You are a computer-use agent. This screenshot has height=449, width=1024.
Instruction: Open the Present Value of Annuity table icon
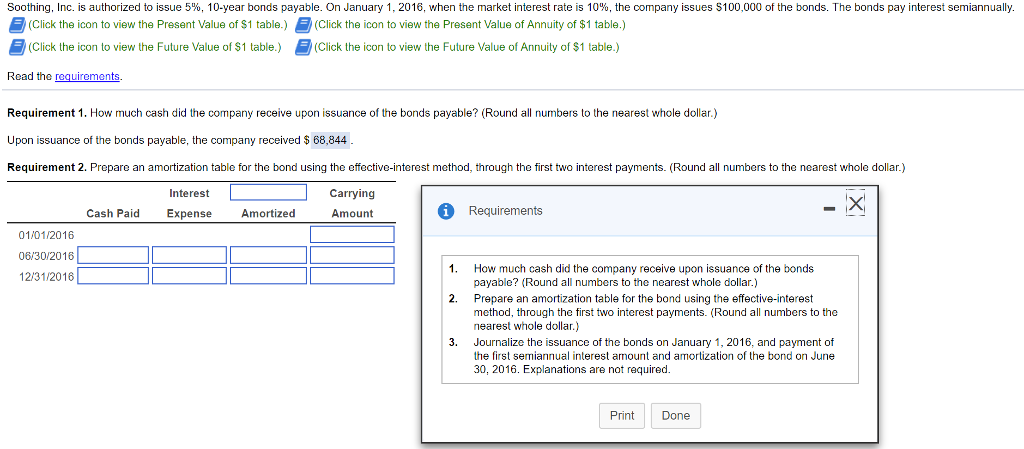302,25
